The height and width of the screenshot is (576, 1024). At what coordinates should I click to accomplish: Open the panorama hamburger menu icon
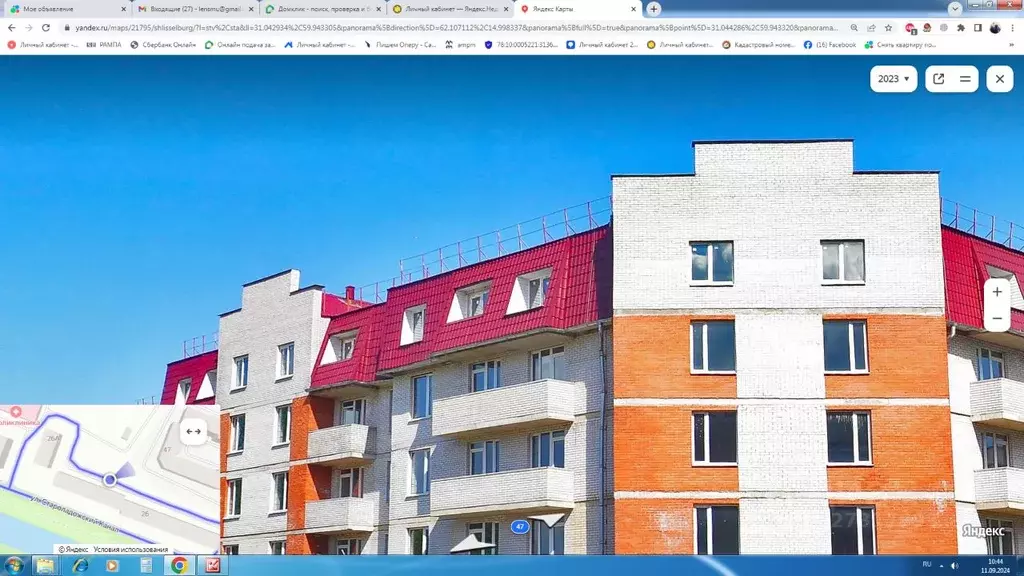tap(963, 78)
